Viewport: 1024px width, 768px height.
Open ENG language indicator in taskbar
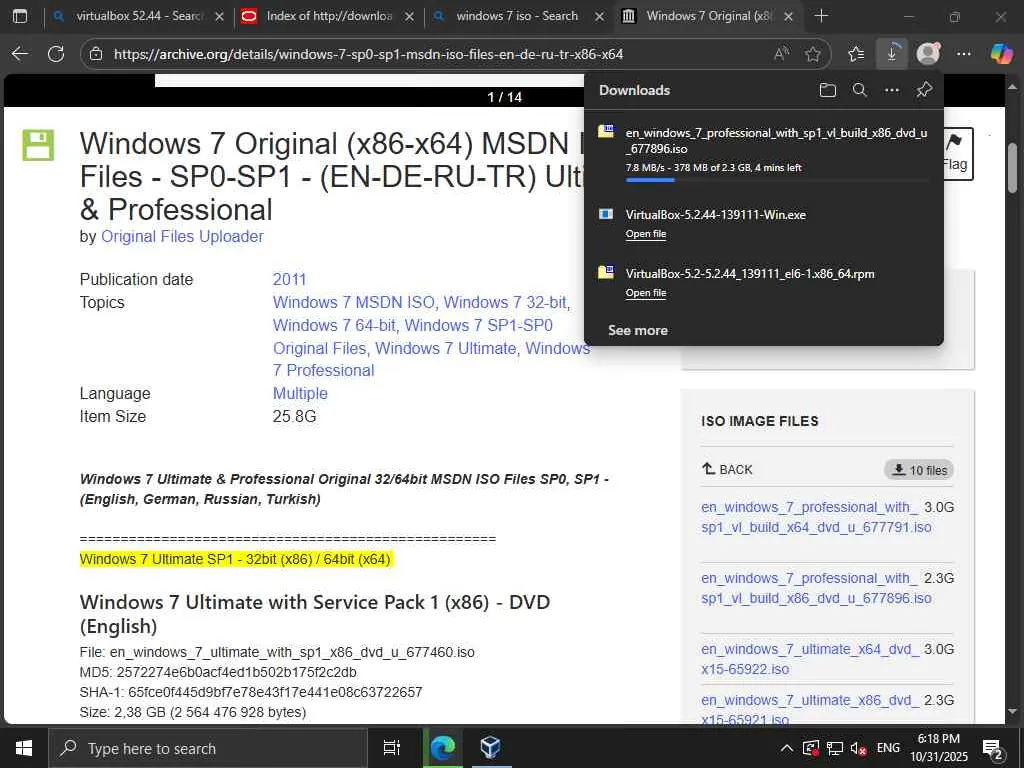tap(888, 748)
